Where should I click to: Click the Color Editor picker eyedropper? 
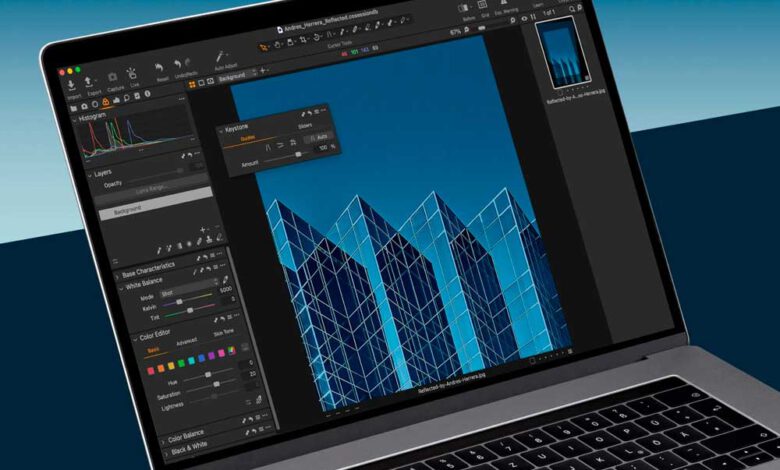click(259, 399)
